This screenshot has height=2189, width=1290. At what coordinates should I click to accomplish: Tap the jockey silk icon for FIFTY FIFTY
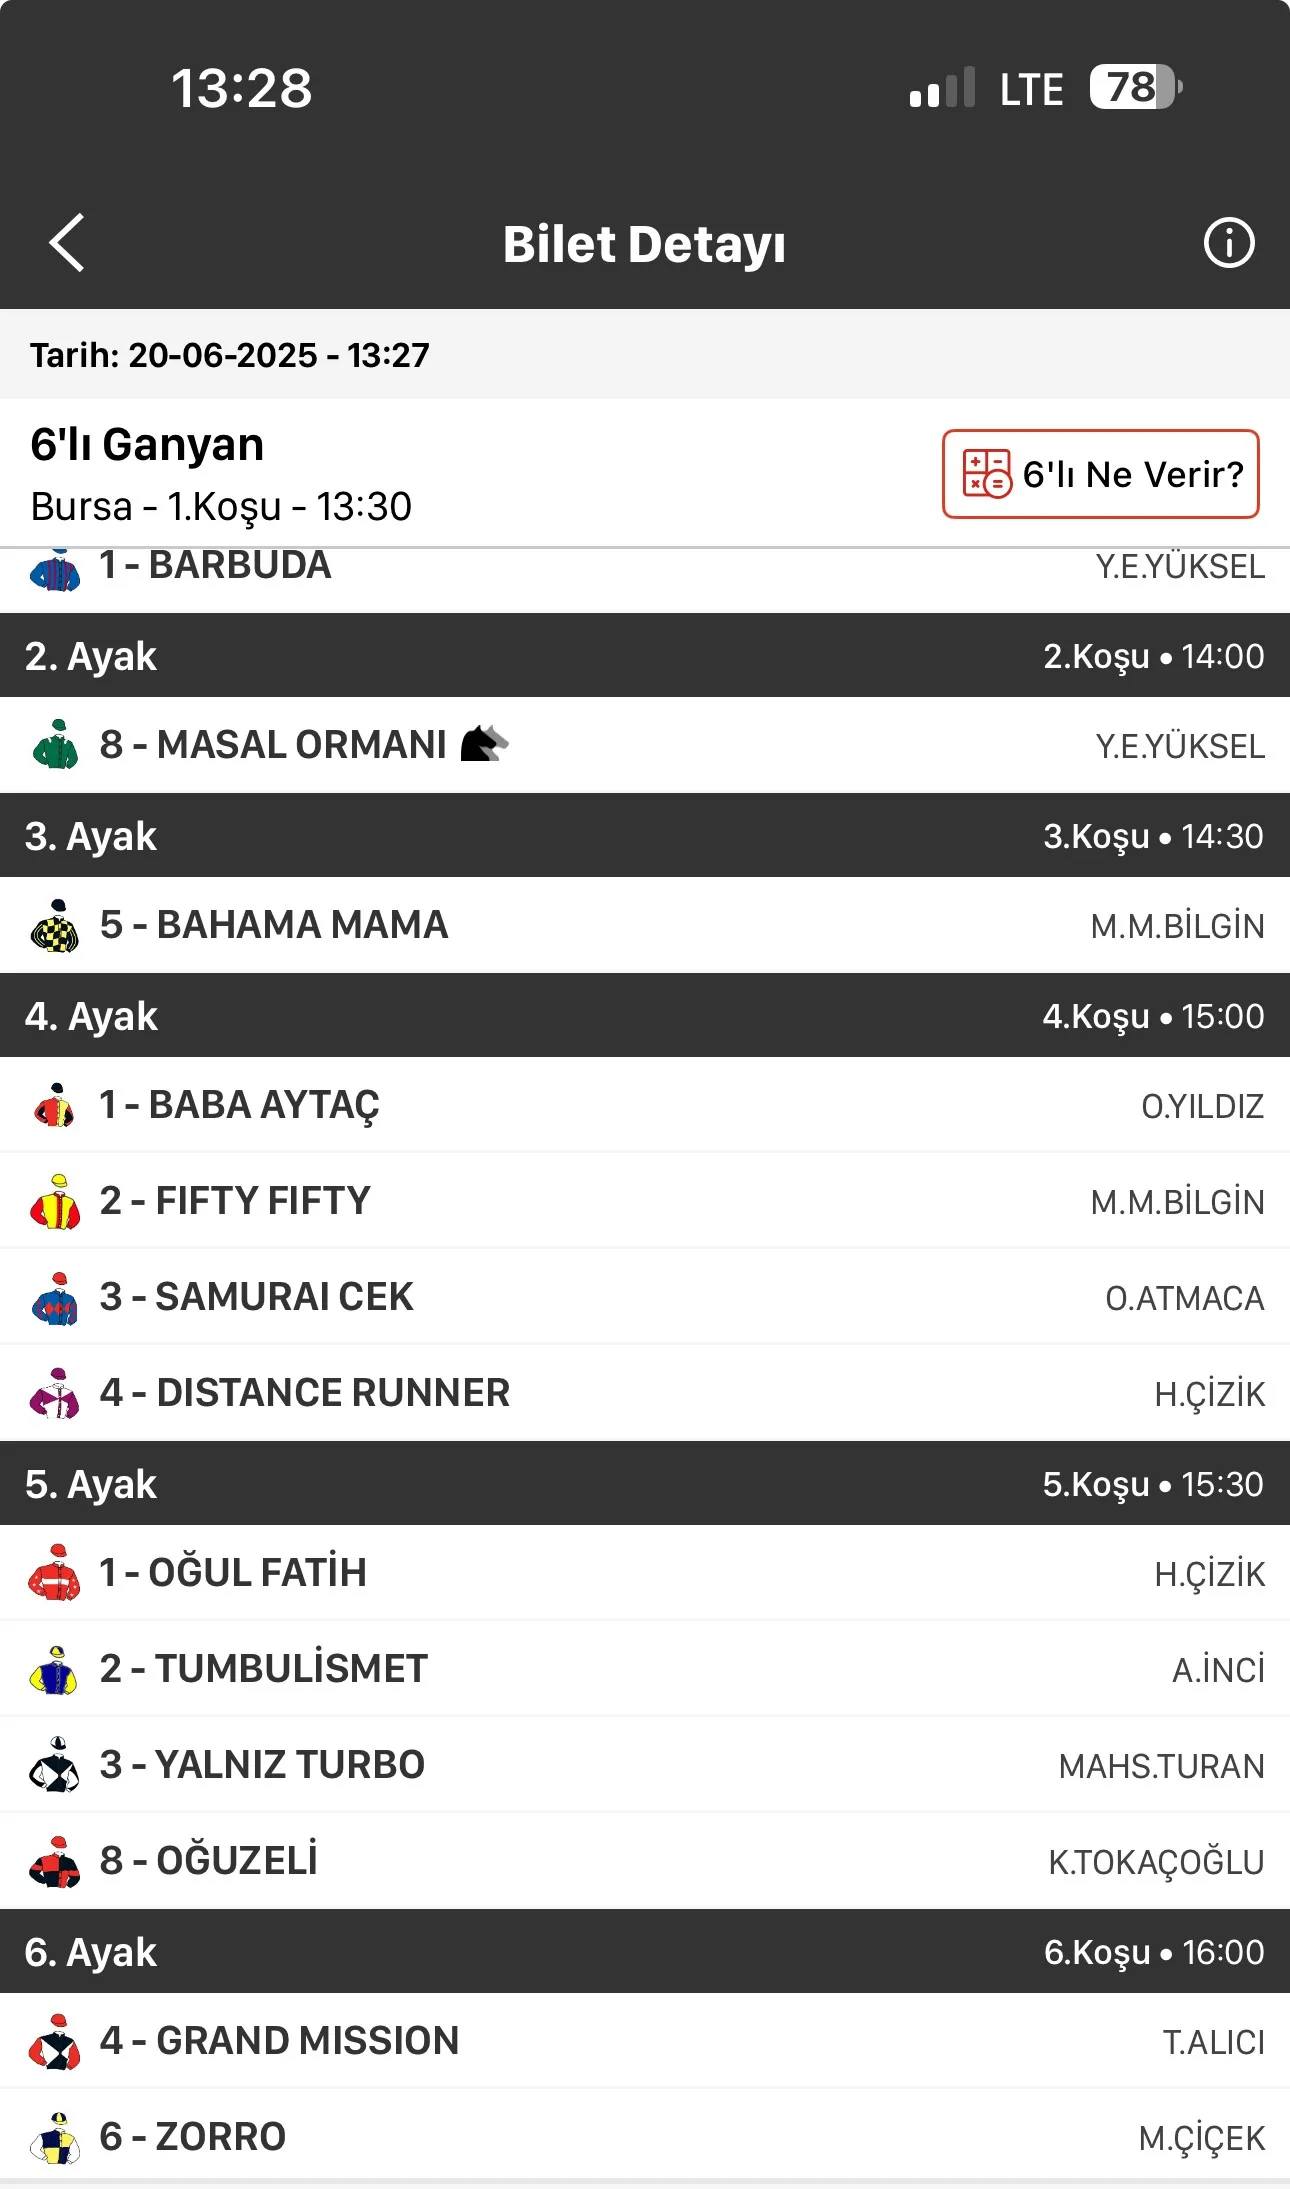pos(56,1201)
